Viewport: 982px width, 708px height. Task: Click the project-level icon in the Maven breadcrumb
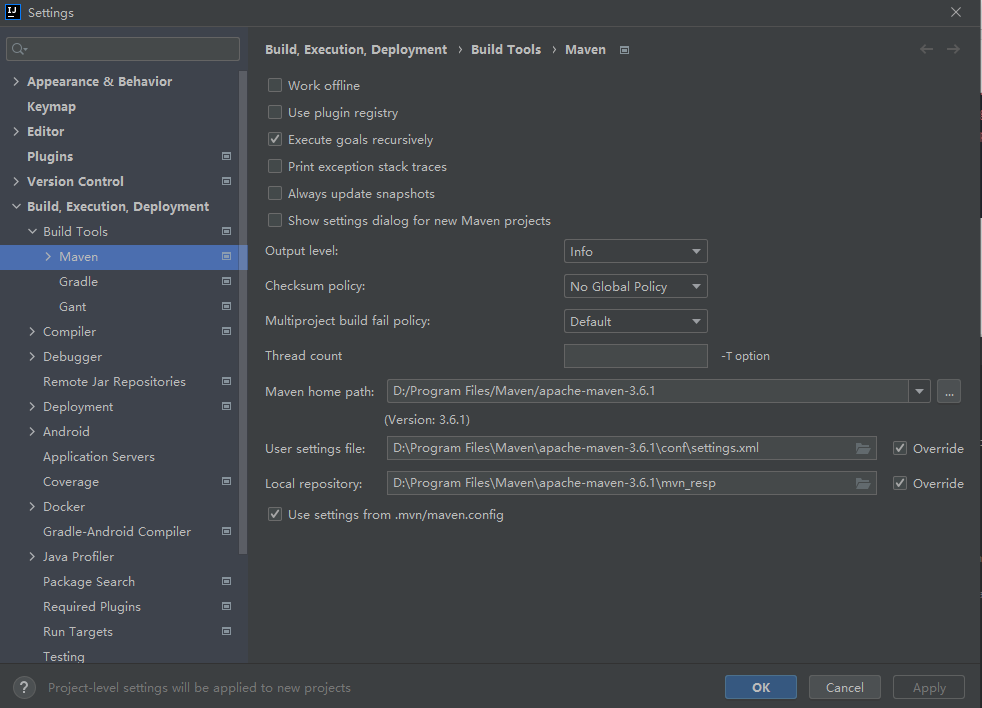coord(624,50)
